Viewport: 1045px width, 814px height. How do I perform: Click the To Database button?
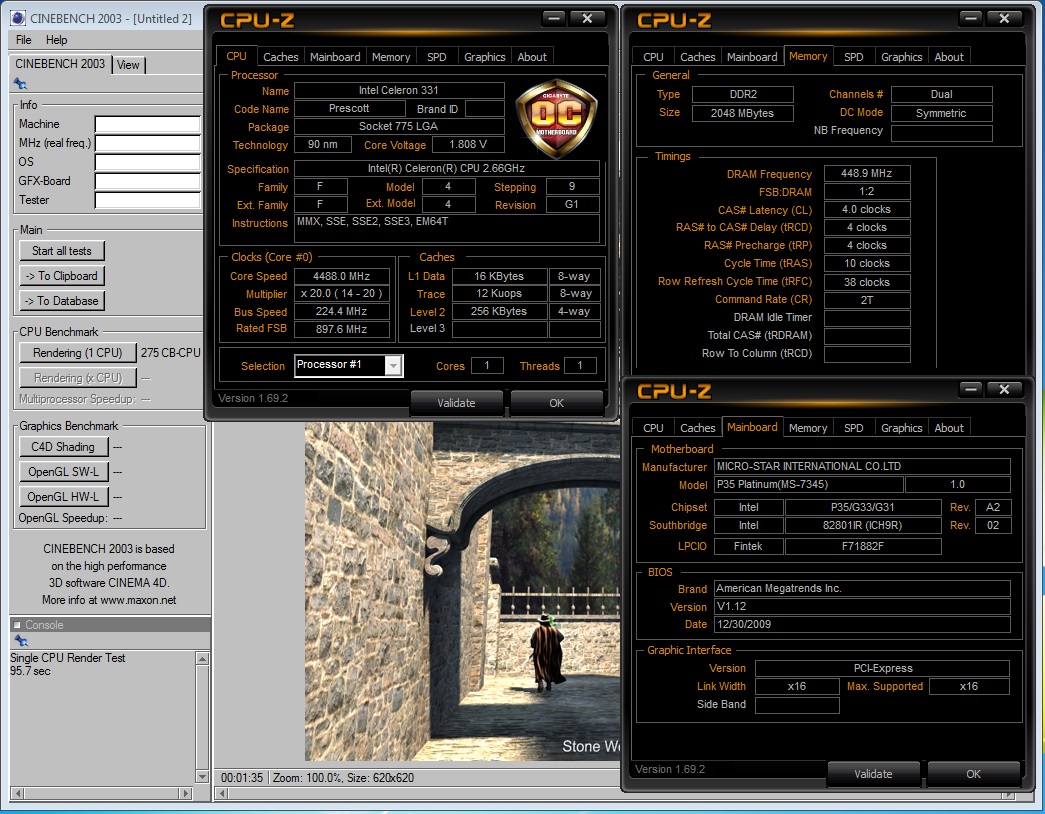click(x=62, y=301)
